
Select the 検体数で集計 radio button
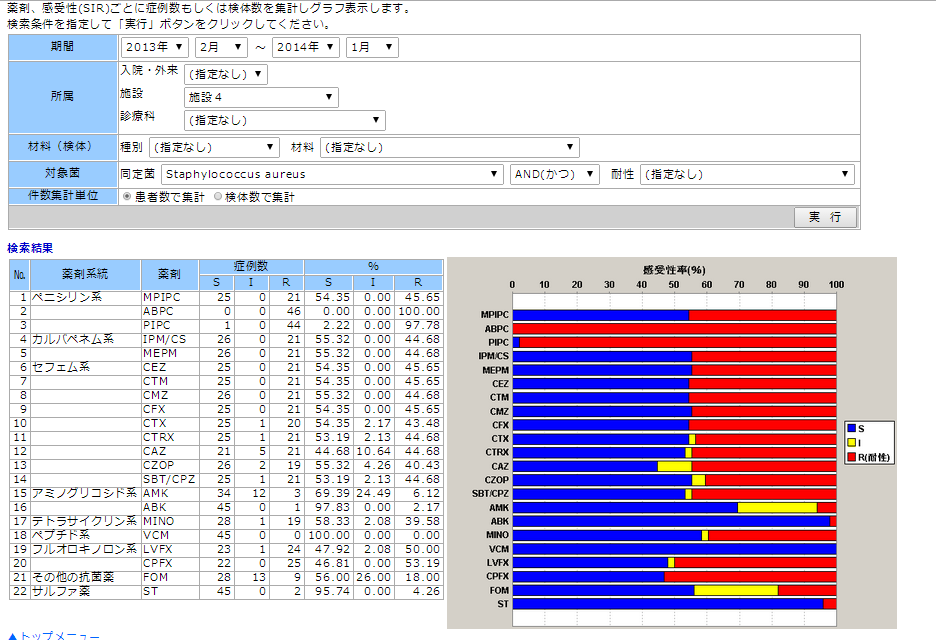coord(219,197)
